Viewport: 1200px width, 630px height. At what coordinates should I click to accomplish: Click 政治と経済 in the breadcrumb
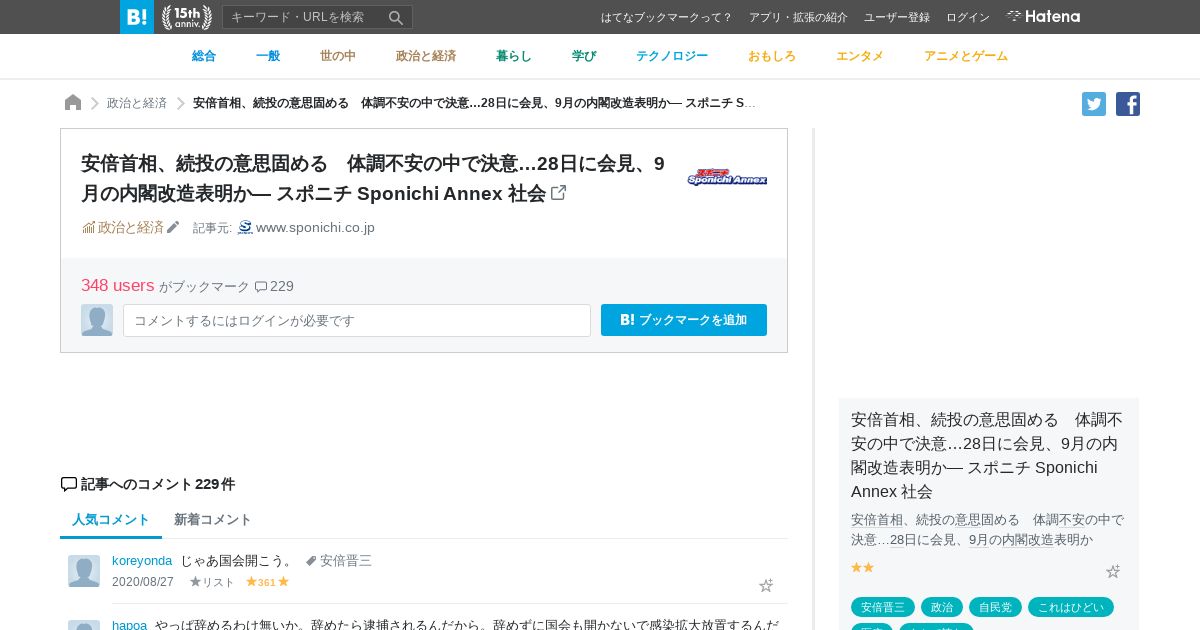[137, 103]
